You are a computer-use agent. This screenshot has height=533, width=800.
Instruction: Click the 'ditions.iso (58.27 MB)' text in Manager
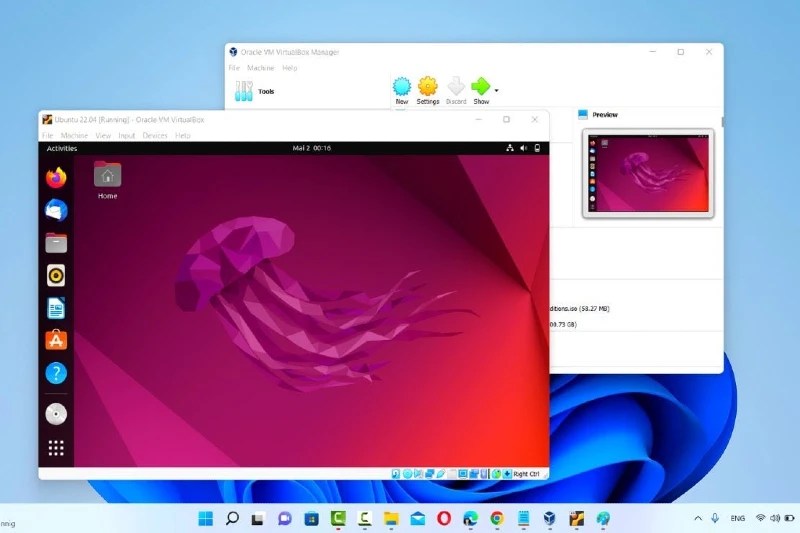click(580, 309)
